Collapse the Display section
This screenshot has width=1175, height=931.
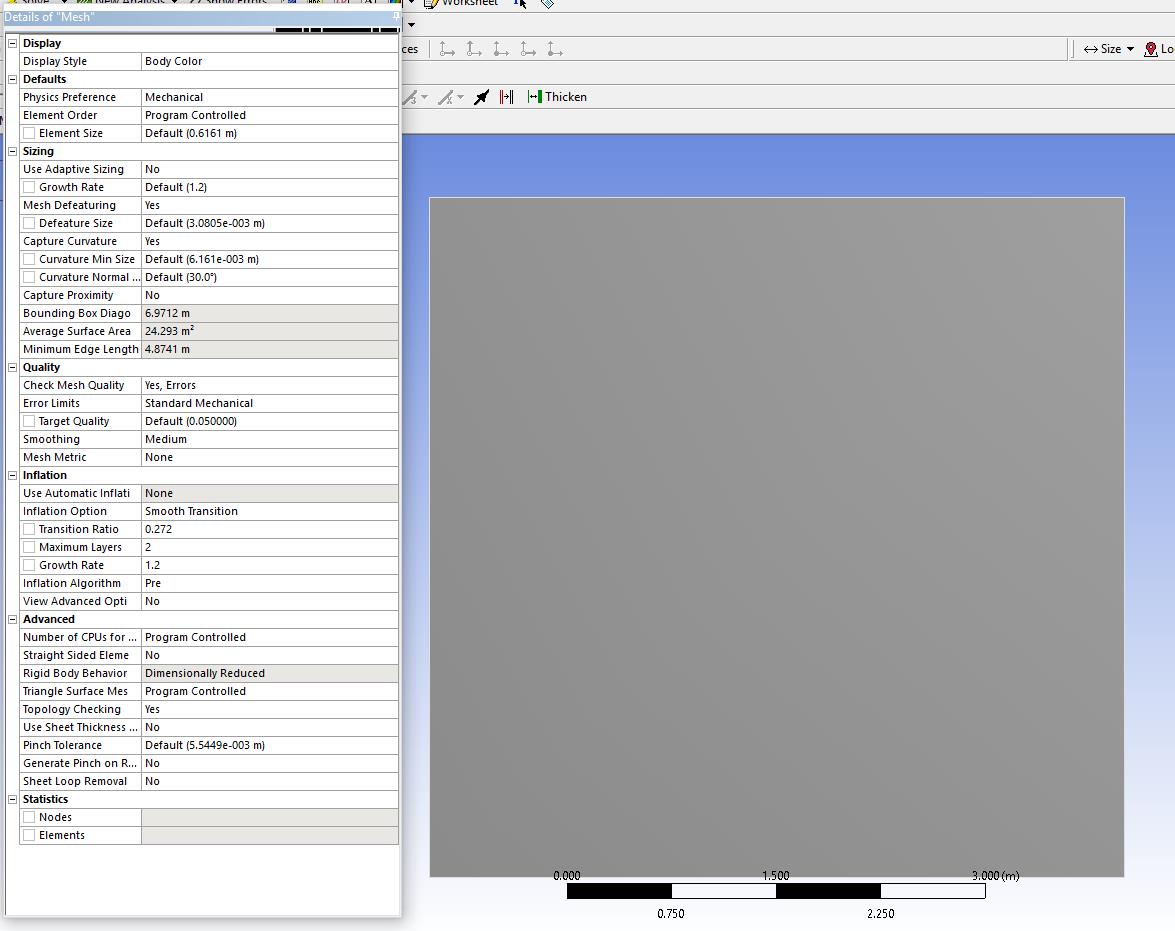12,43
